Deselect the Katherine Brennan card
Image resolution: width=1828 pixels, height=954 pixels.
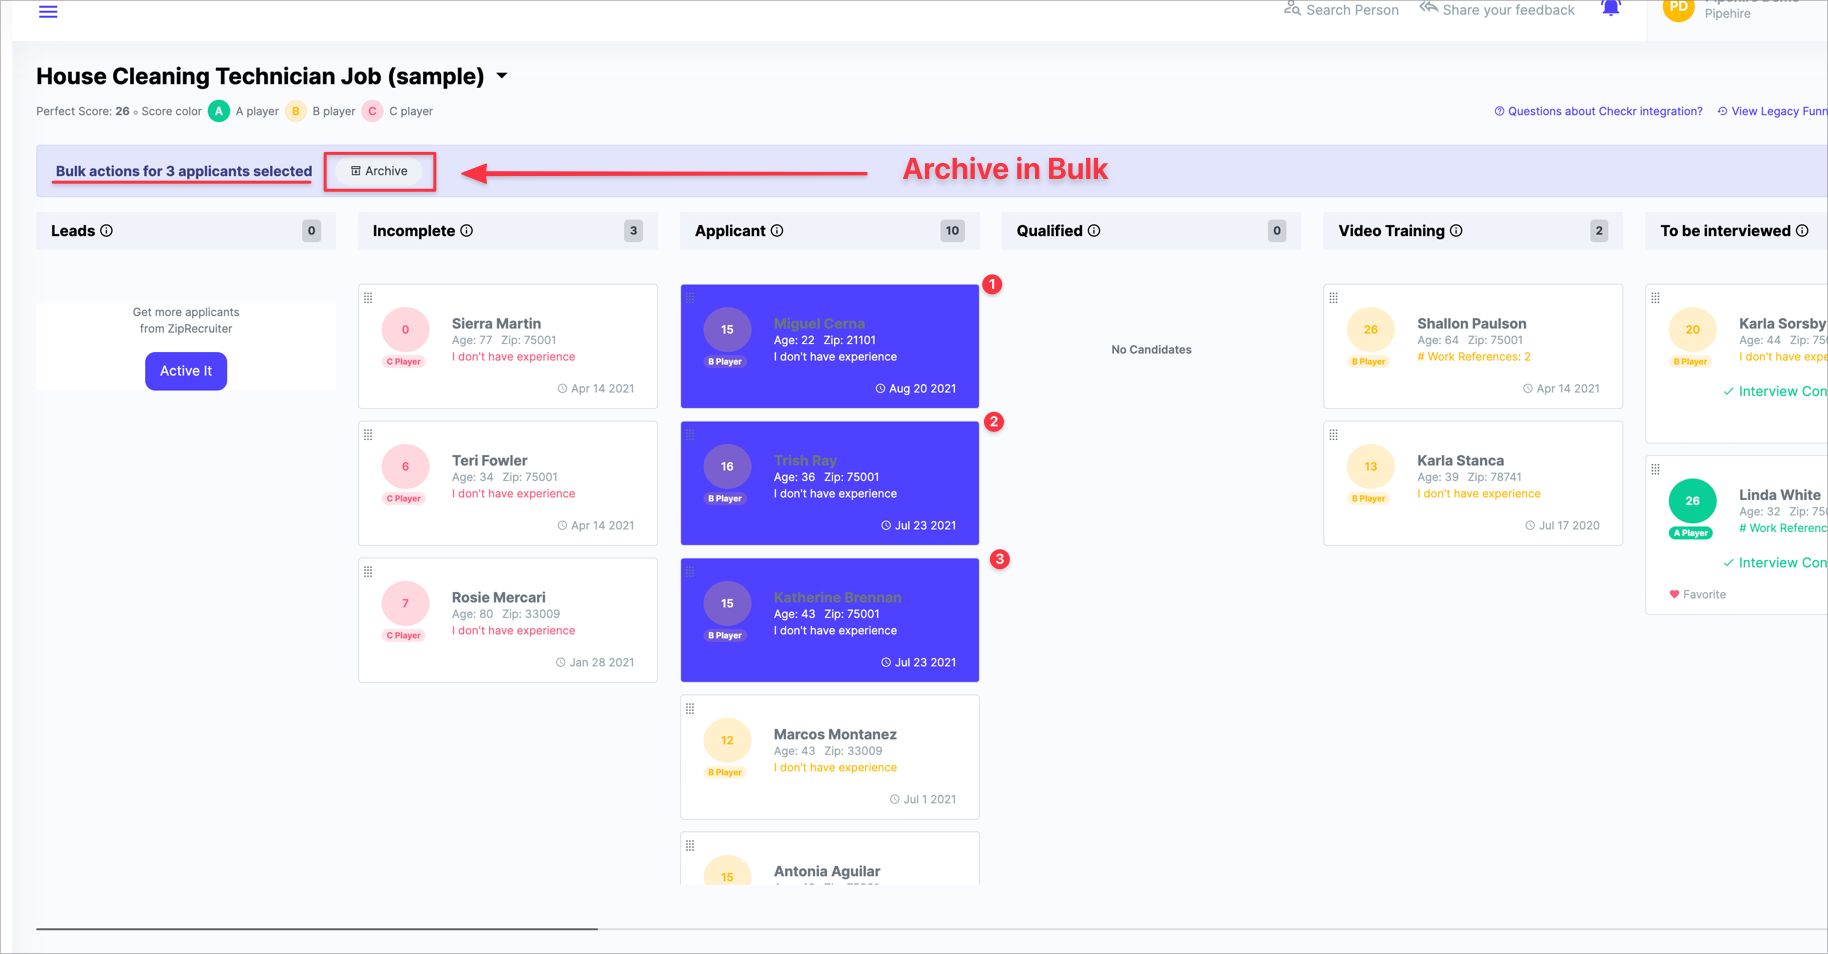[830, 620]
